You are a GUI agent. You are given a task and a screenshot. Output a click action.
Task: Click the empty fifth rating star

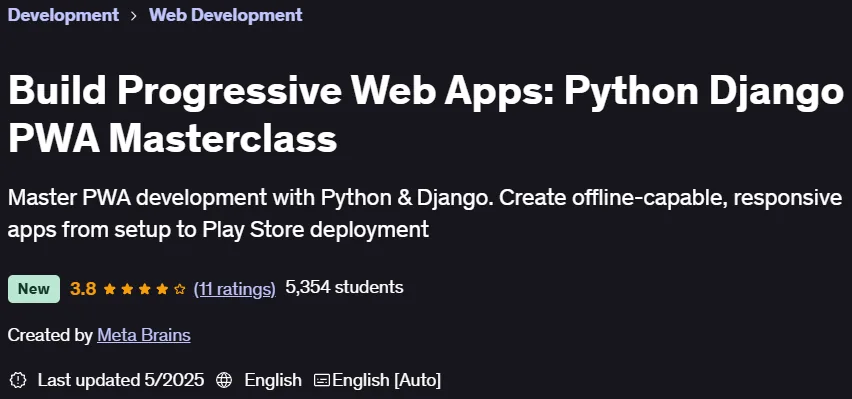tap(179, 289)
